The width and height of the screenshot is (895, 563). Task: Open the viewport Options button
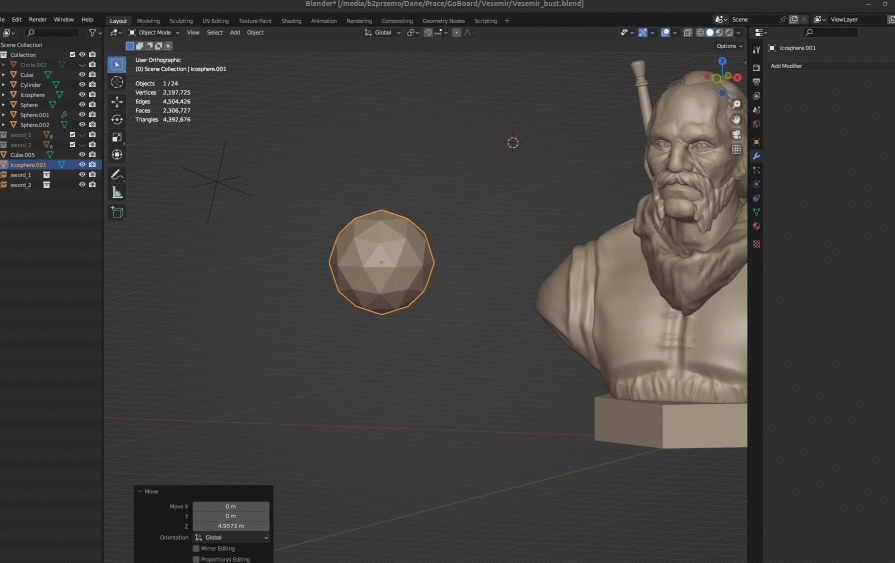[728, 46]
